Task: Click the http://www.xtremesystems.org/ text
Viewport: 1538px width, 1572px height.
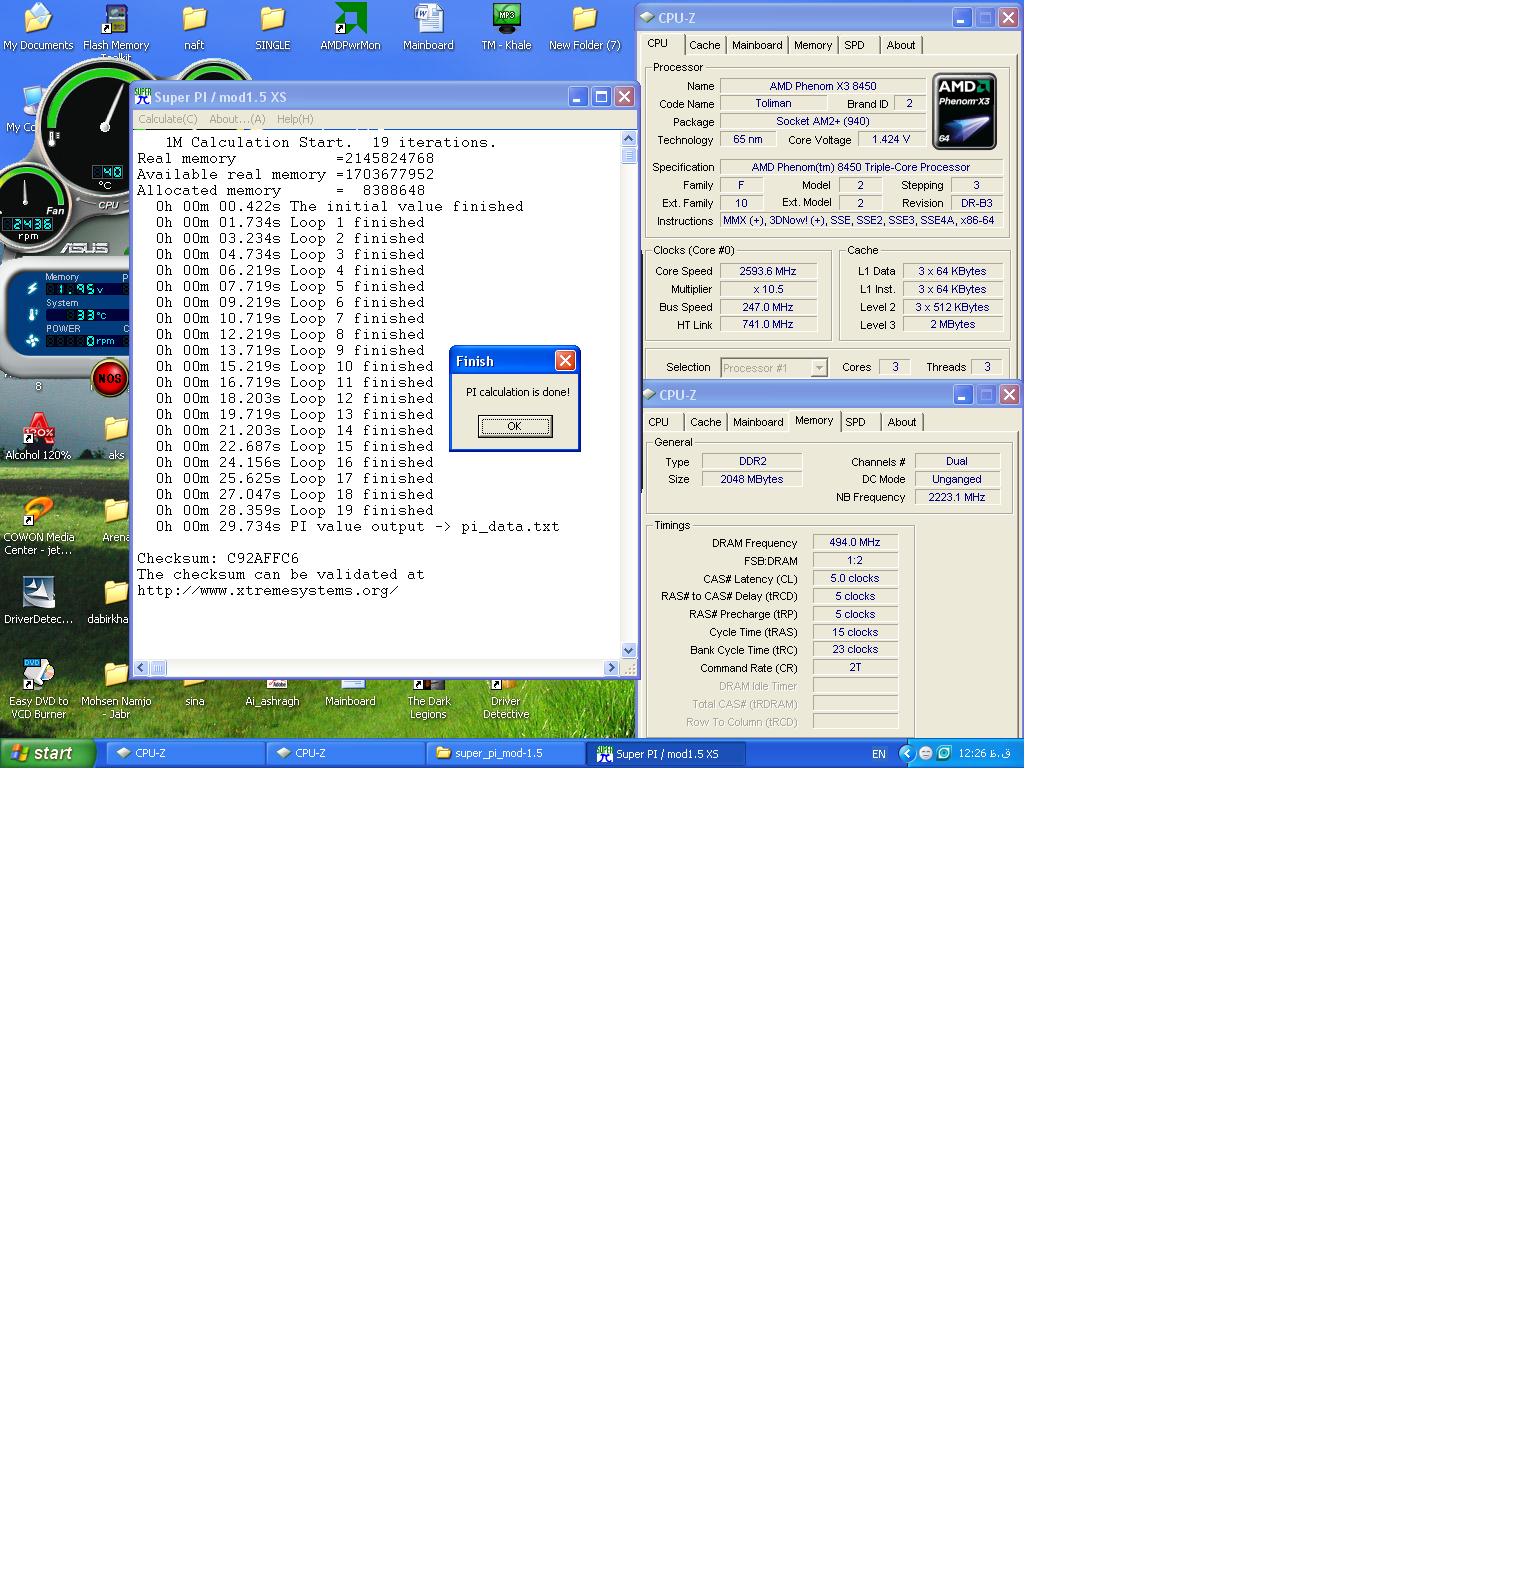Action: [268, 590]
